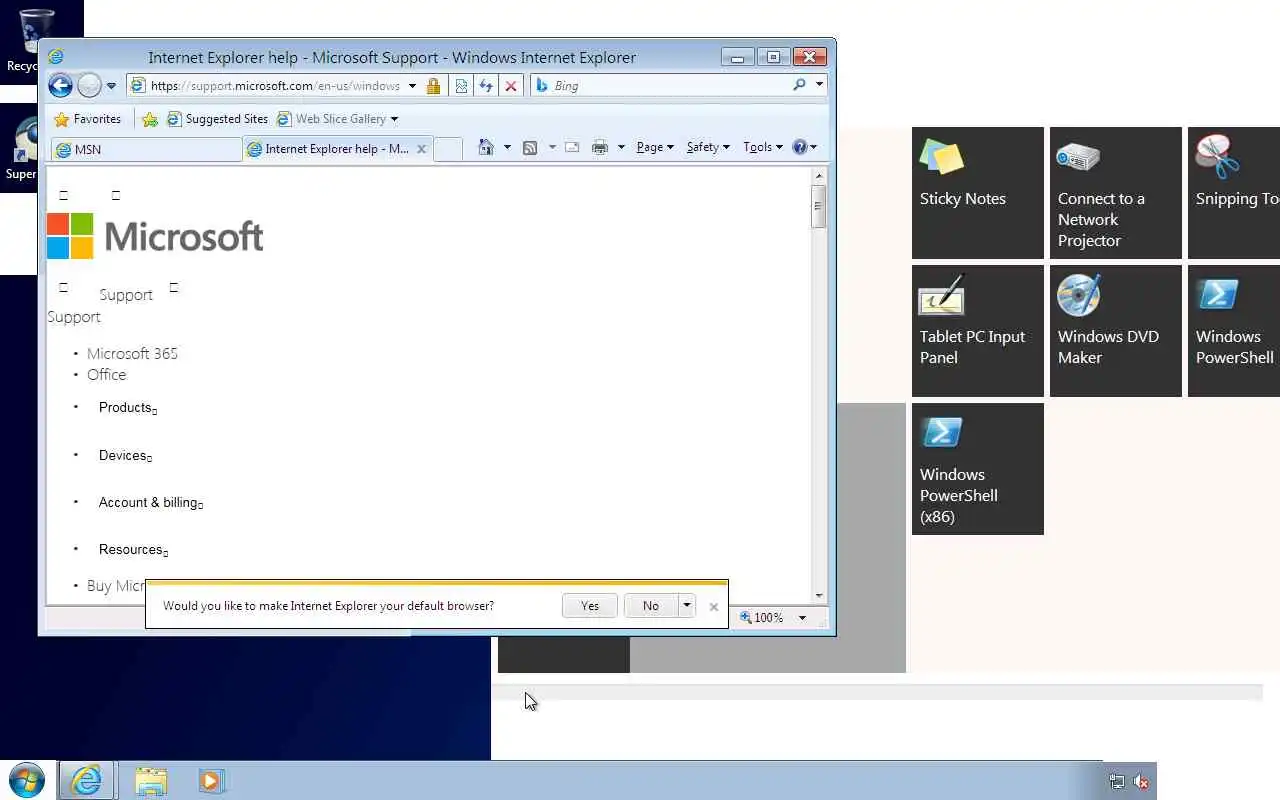Open Windows Explorer folder in taskbar
Viewport: 1280px width, 800px height.
tap(151, 780)
